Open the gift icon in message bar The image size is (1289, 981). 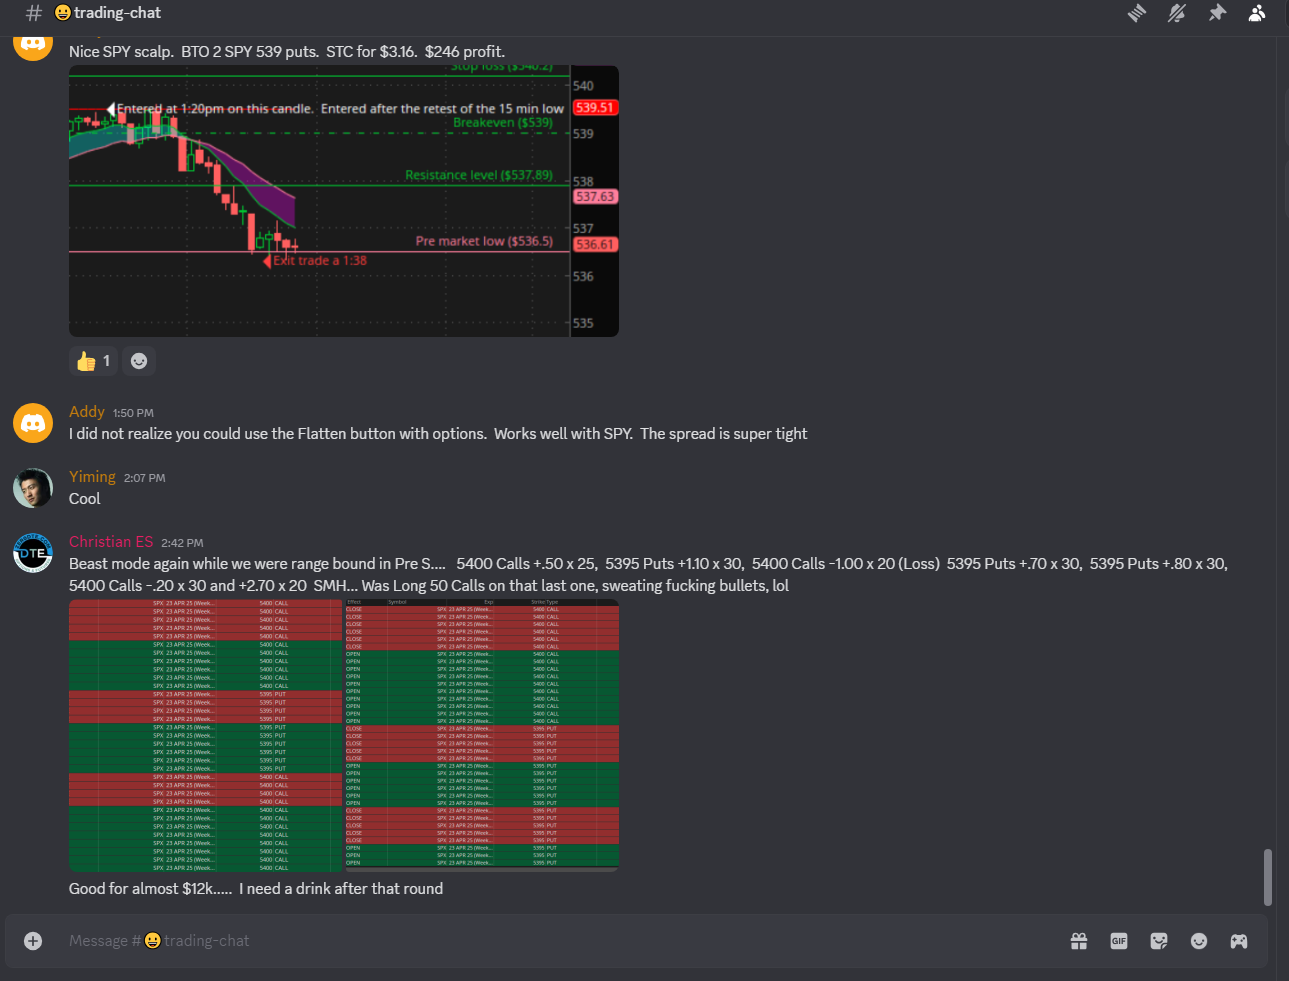(x=1079, y=941)
